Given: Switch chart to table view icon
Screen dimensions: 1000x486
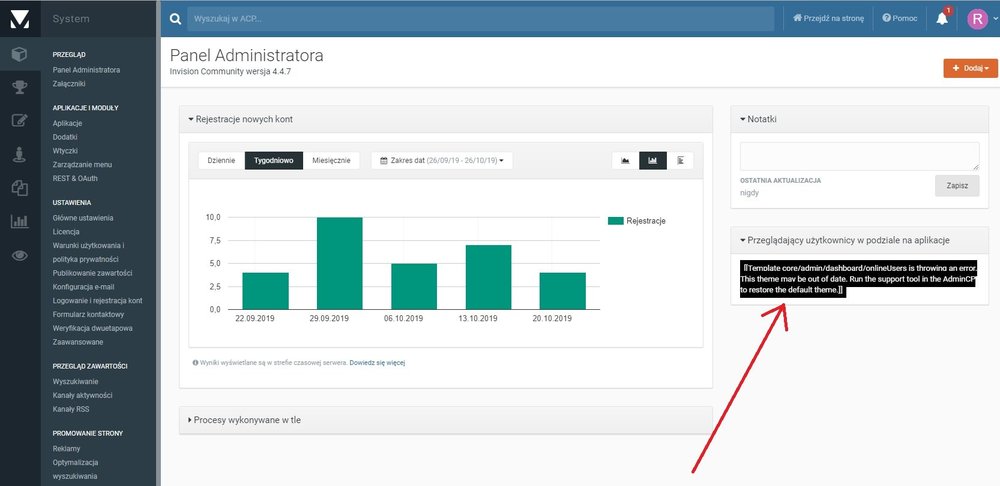Looking at the screenshot, I should 680,160.
